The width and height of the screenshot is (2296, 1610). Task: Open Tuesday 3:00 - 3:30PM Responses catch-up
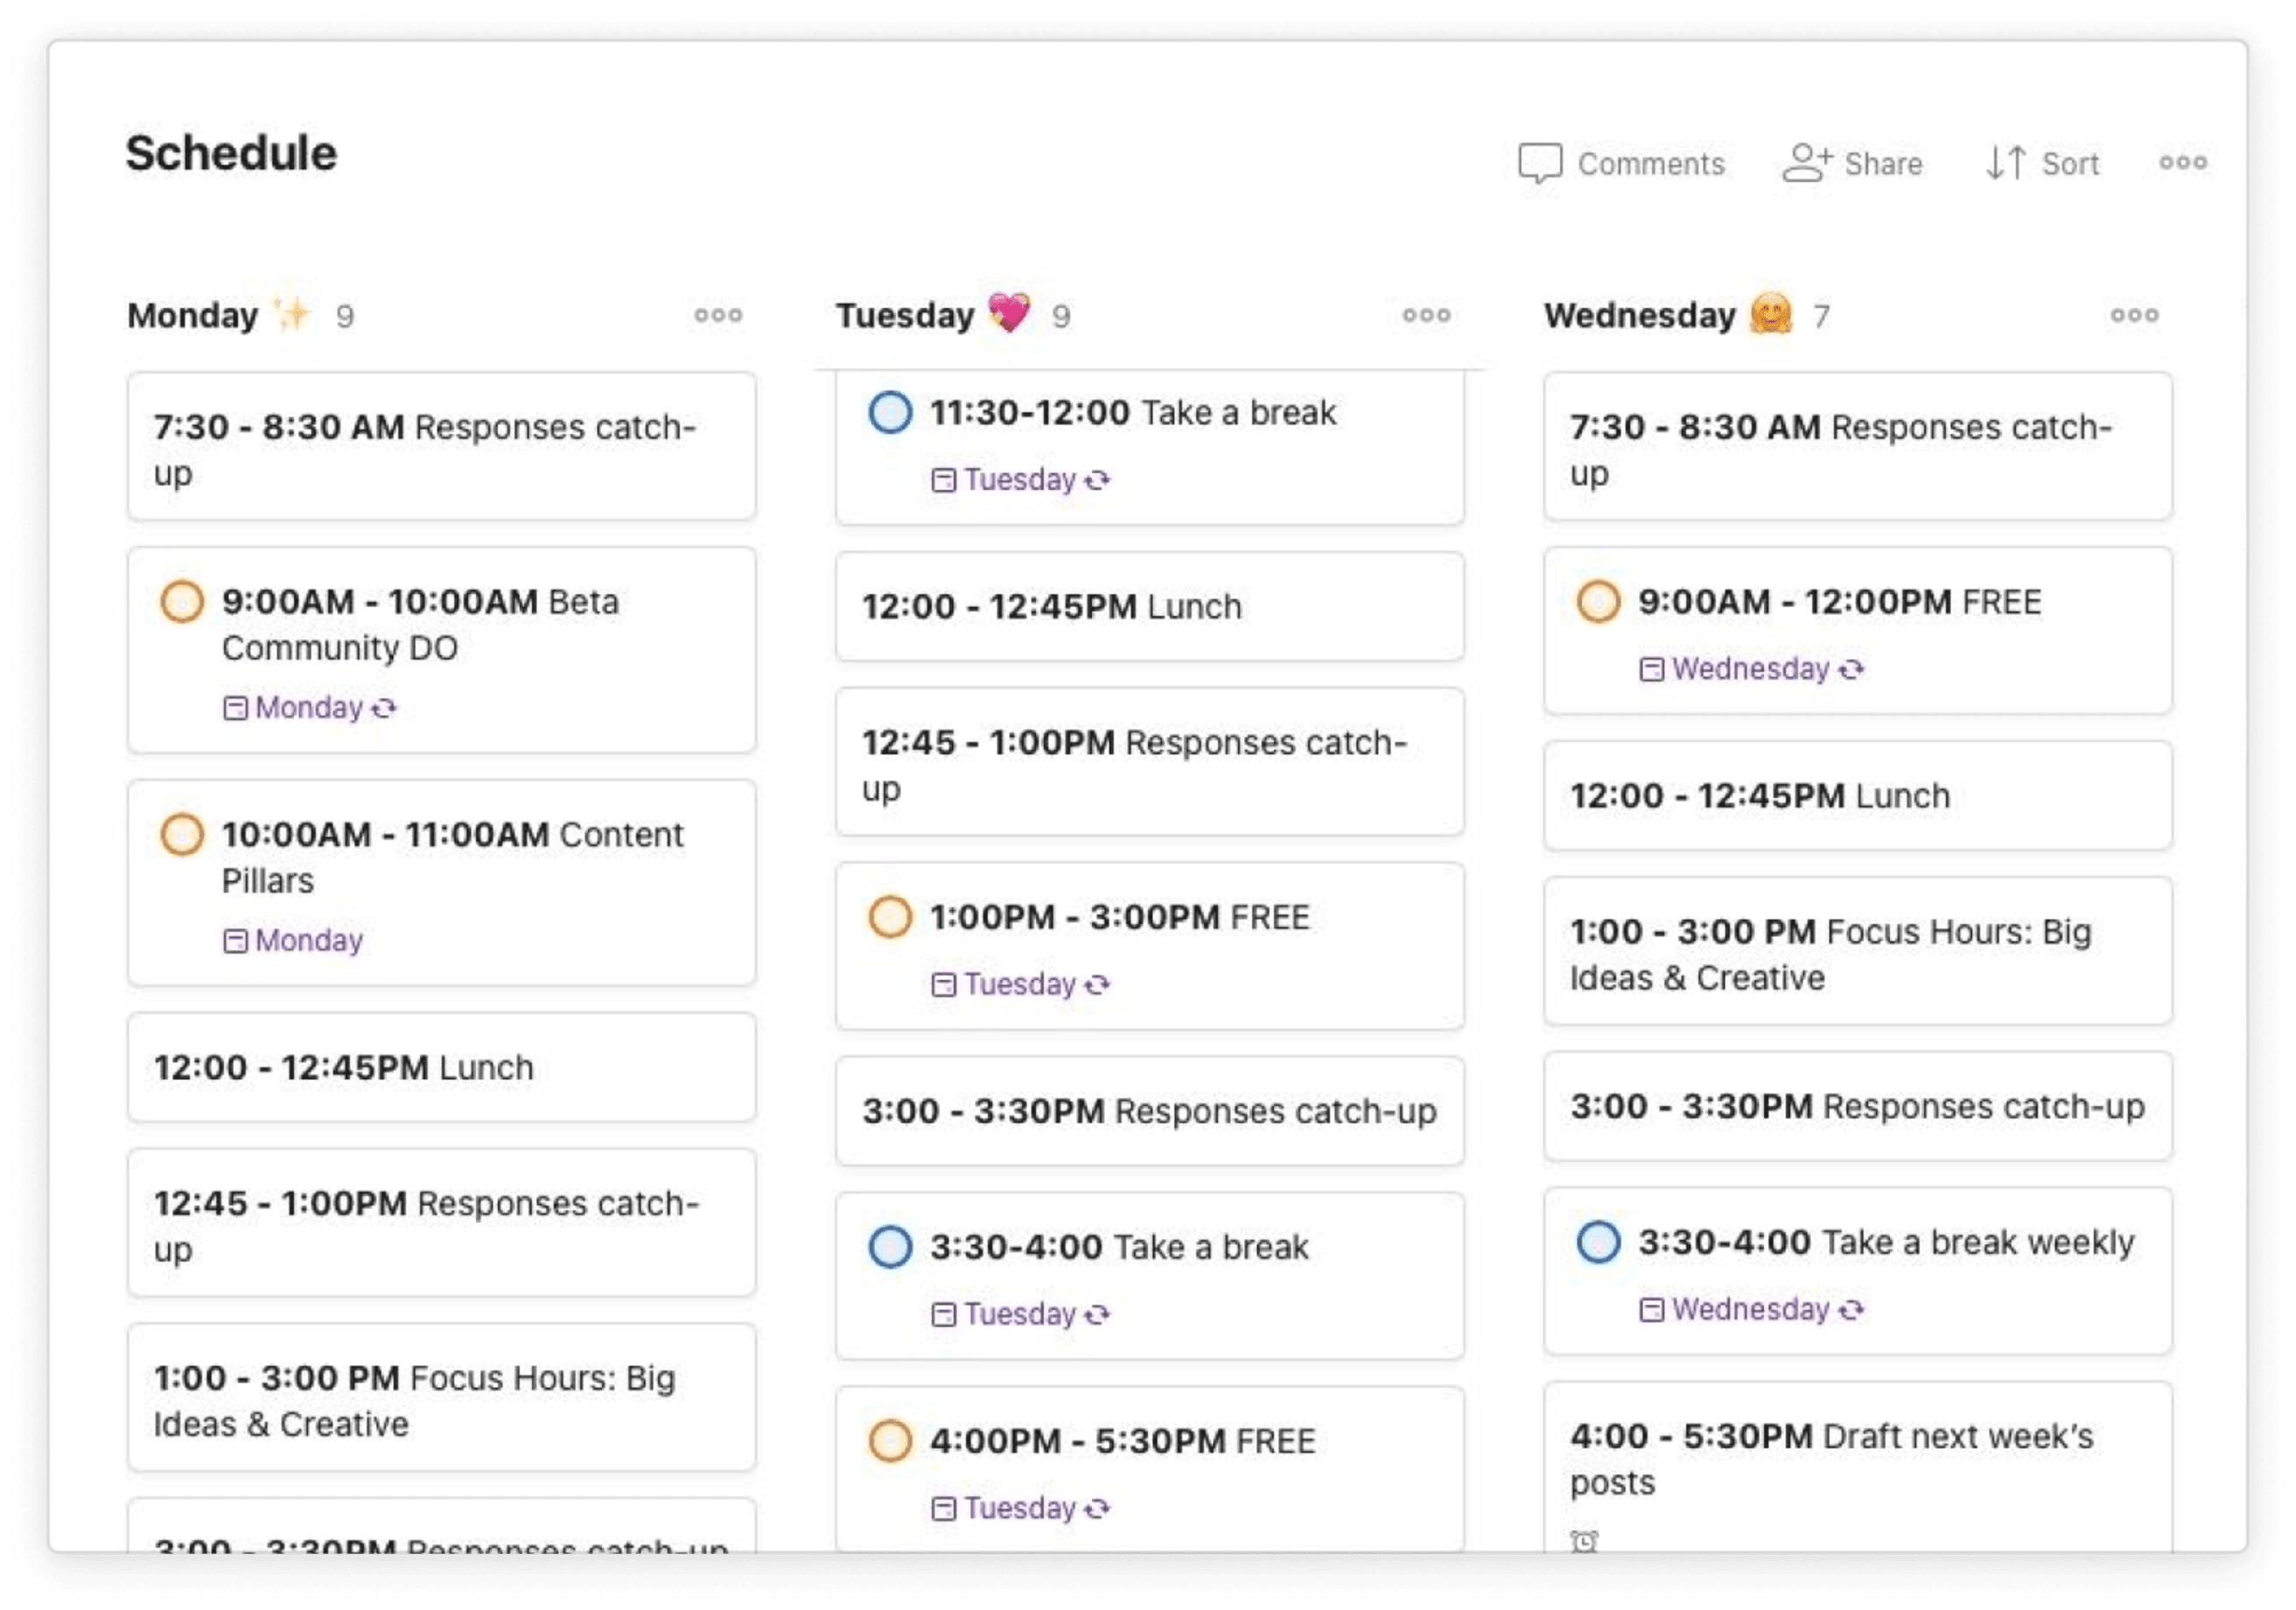1150,1112
